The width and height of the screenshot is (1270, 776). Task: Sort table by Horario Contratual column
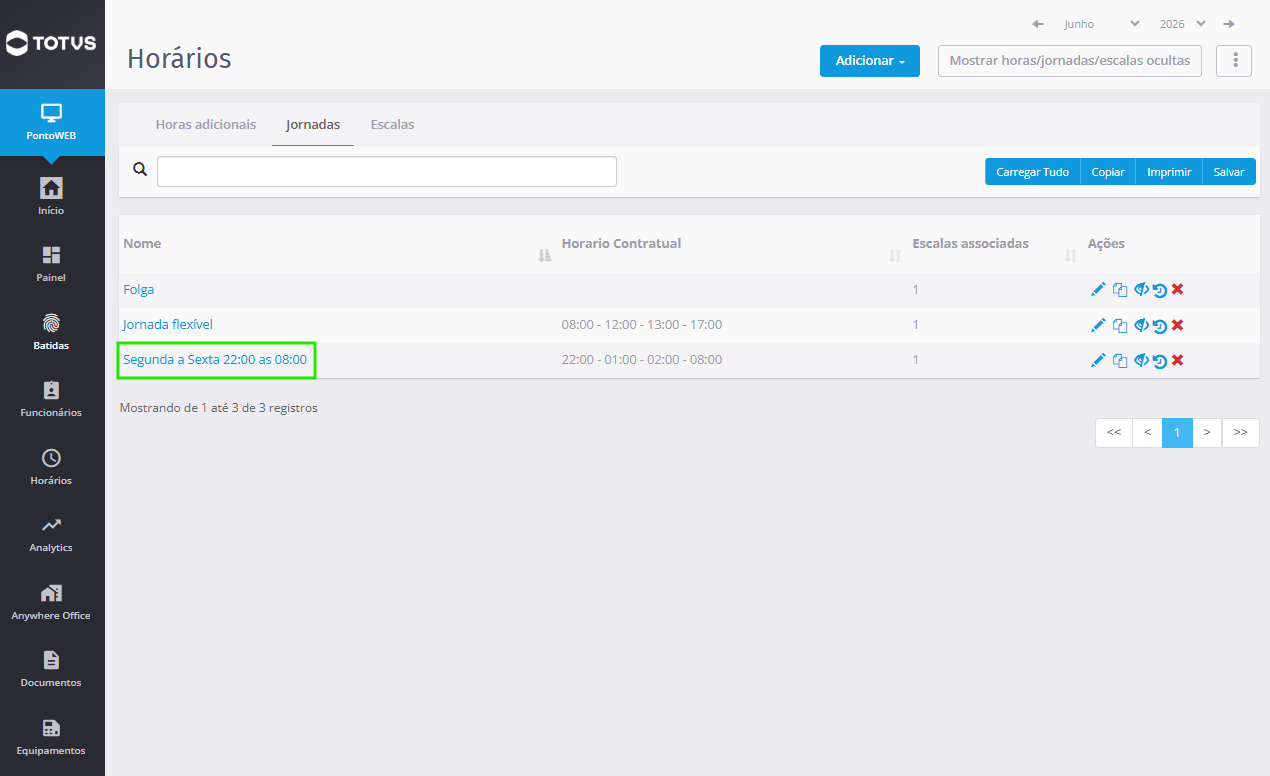point(895,256)
